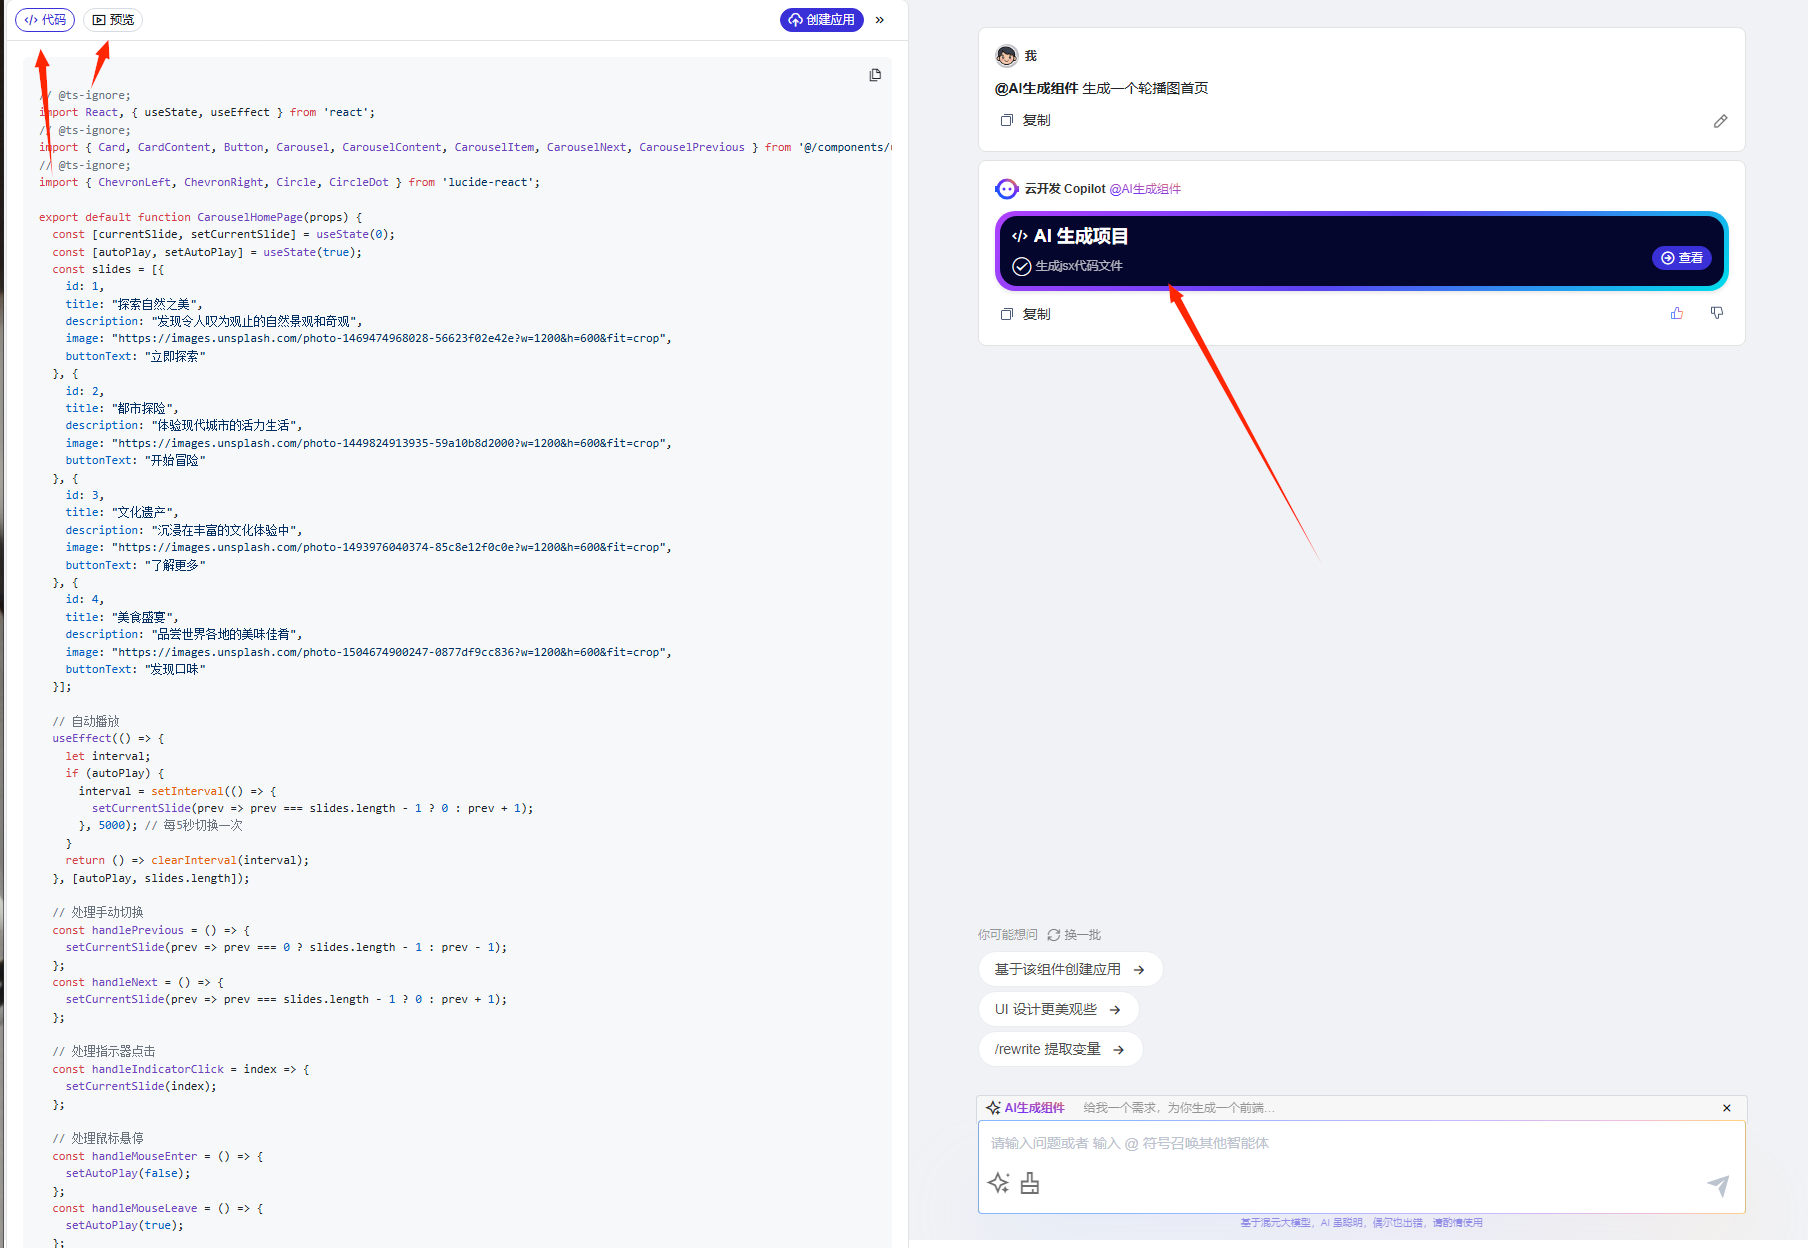1808x1248 pixels.
Task: Click the checkmark icon beside 生成jsx代码文件
Action: (1021, 266)
